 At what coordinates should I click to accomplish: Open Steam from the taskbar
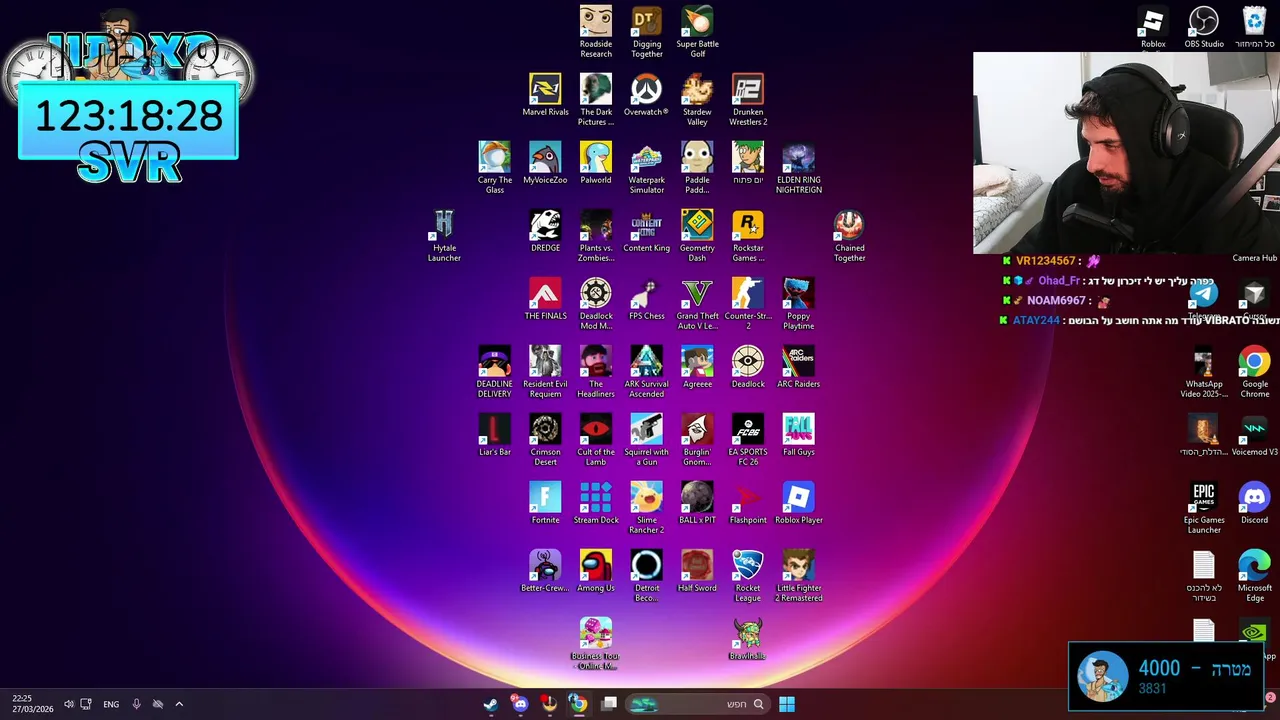point(490,704)
